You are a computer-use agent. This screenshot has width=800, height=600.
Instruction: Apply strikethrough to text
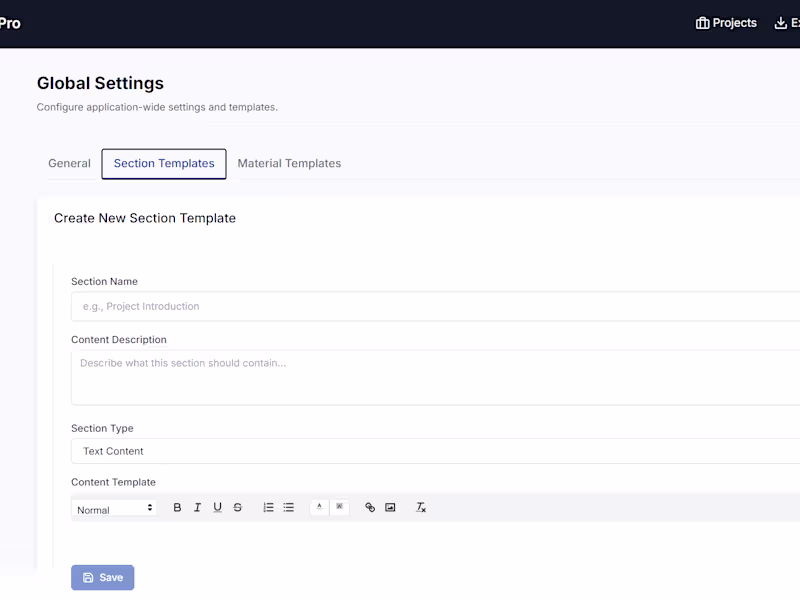(x=237, y=507)
